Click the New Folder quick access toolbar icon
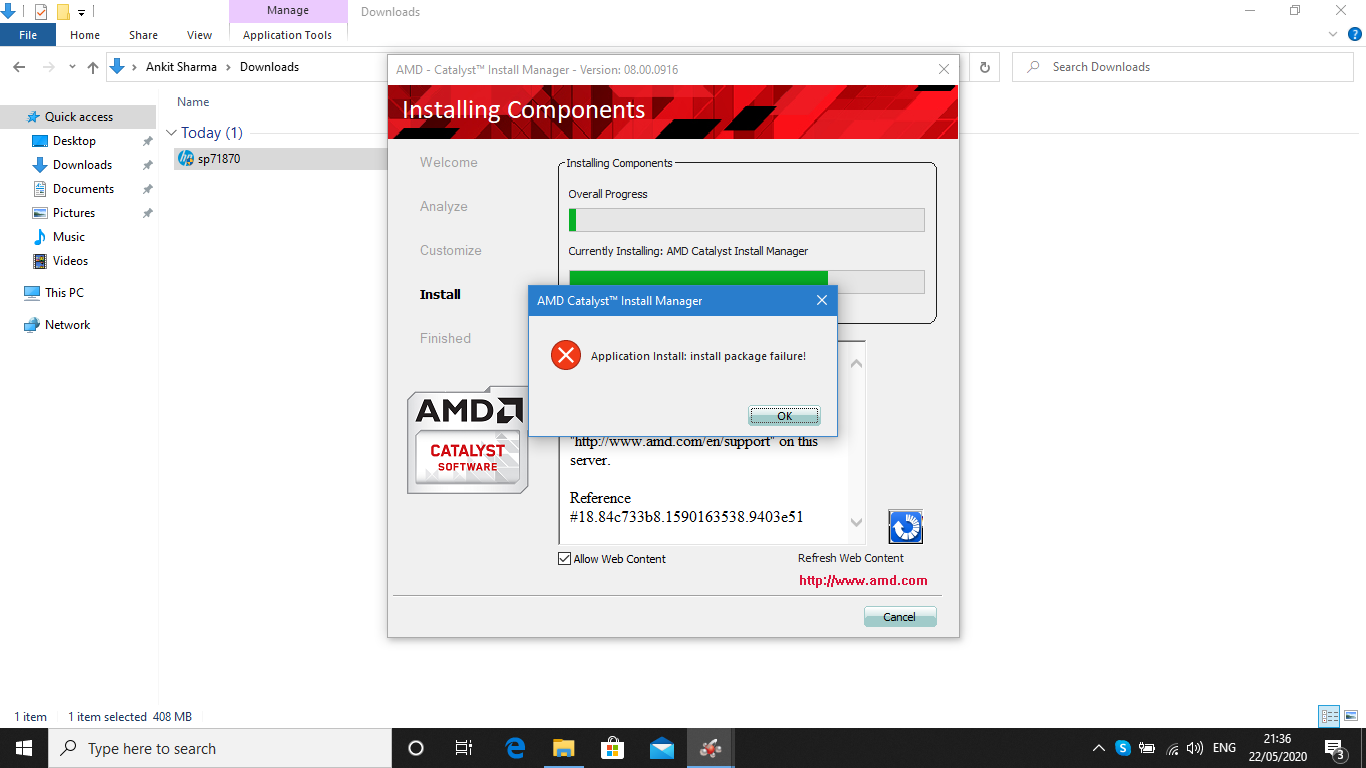 [x=63, y=12]
